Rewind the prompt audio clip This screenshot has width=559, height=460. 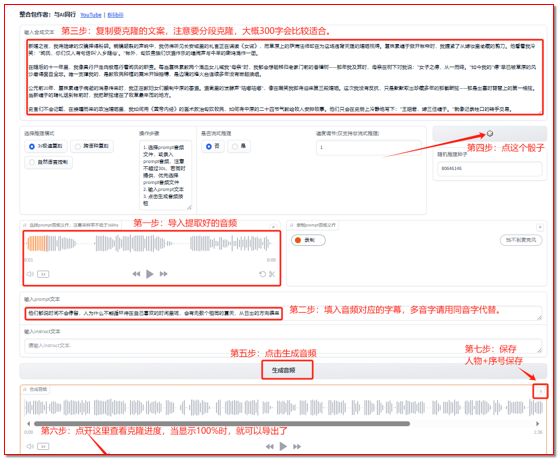click(x=136, y=274)
